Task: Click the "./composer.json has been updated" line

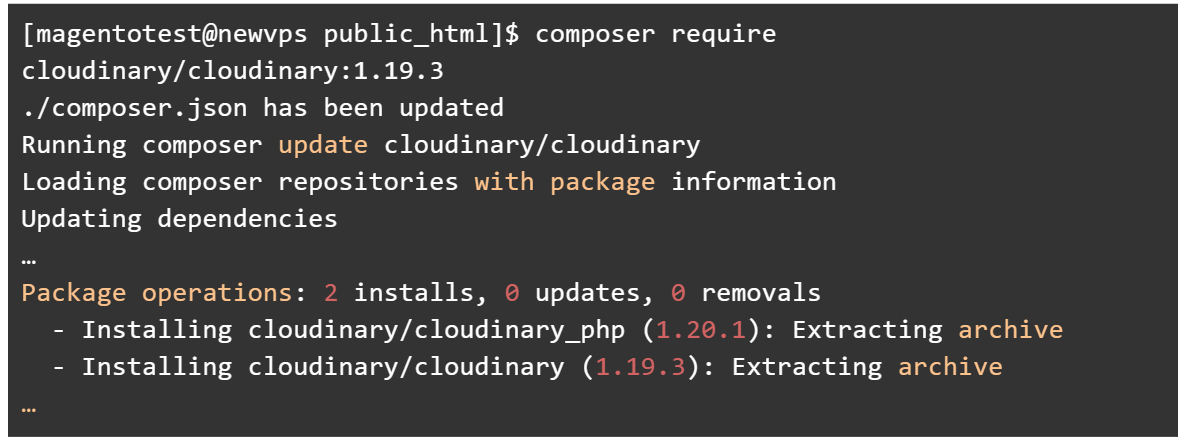Action: (x=263, y=108)
